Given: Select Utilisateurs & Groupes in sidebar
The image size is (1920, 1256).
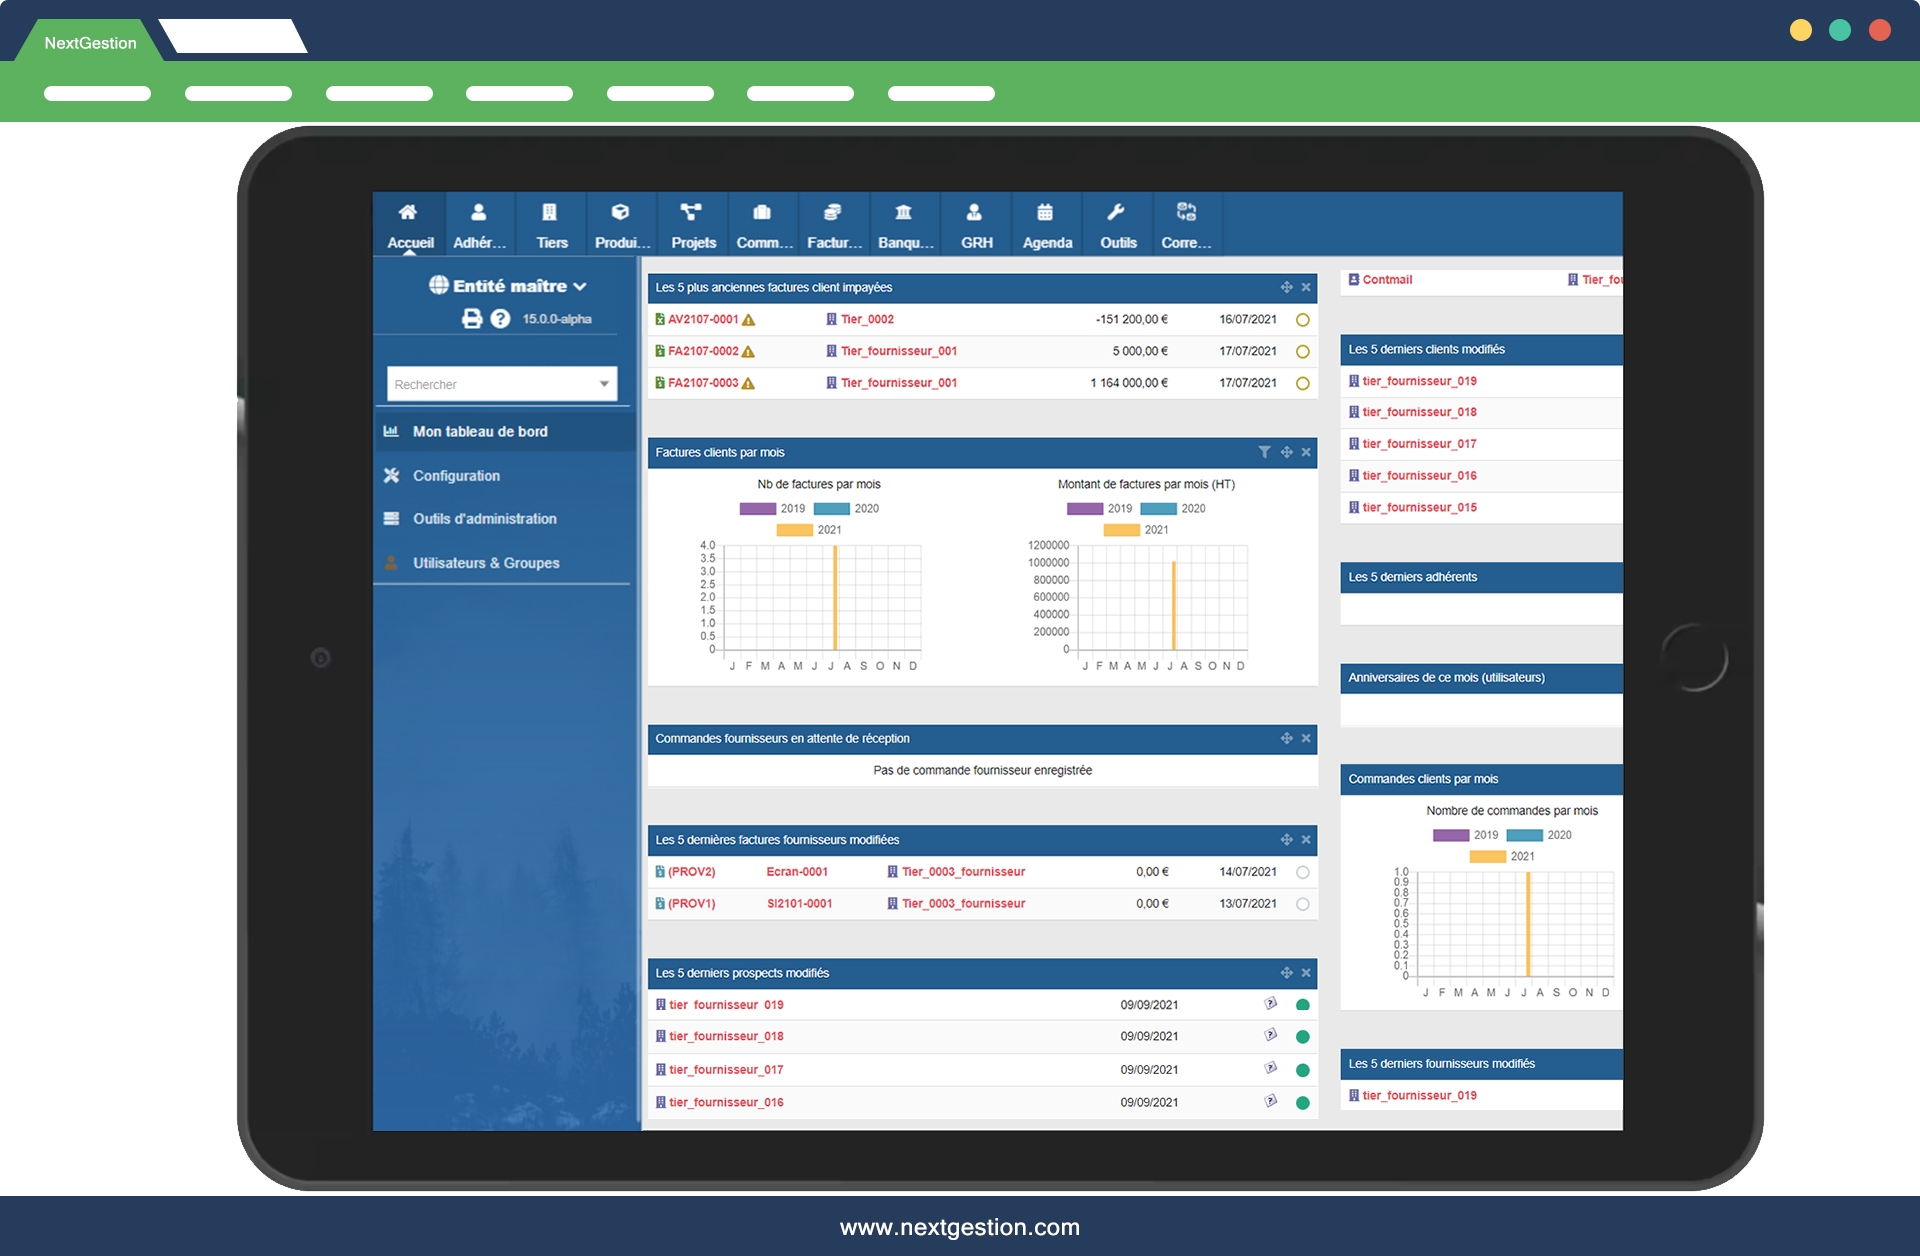Looking at the screenshot, I should (486, 563).
